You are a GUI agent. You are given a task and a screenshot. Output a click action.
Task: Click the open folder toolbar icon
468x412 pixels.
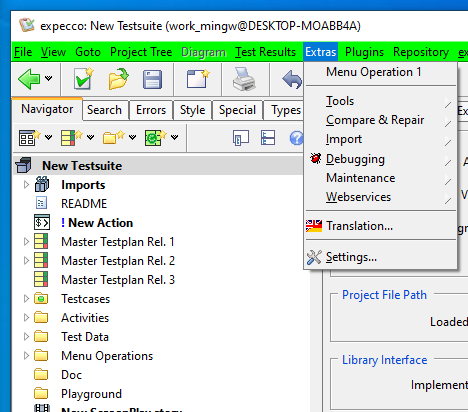pyautogui.click(x=119, y=79)
